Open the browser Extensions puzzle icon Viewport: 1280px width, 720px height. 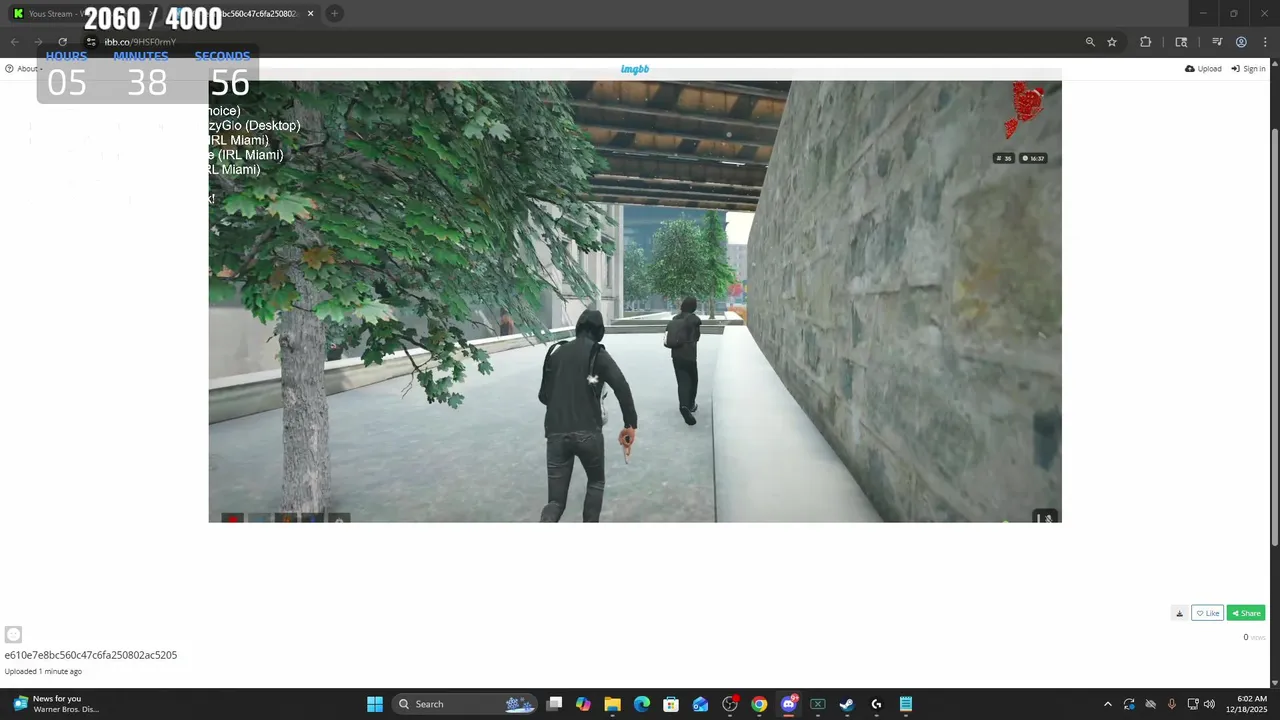click(1146, 42)
